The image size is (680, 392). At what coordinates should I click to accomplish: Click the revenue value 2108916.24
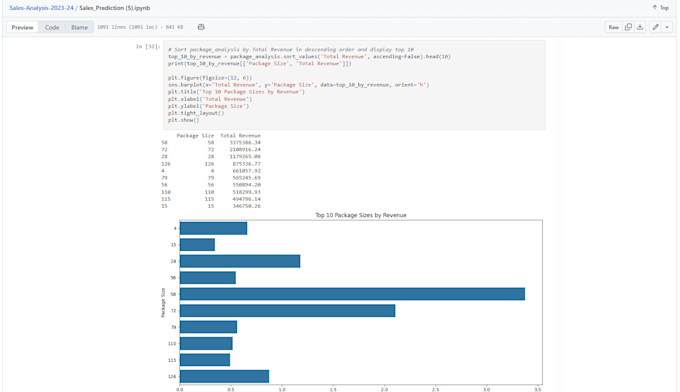tap(245, 150)
